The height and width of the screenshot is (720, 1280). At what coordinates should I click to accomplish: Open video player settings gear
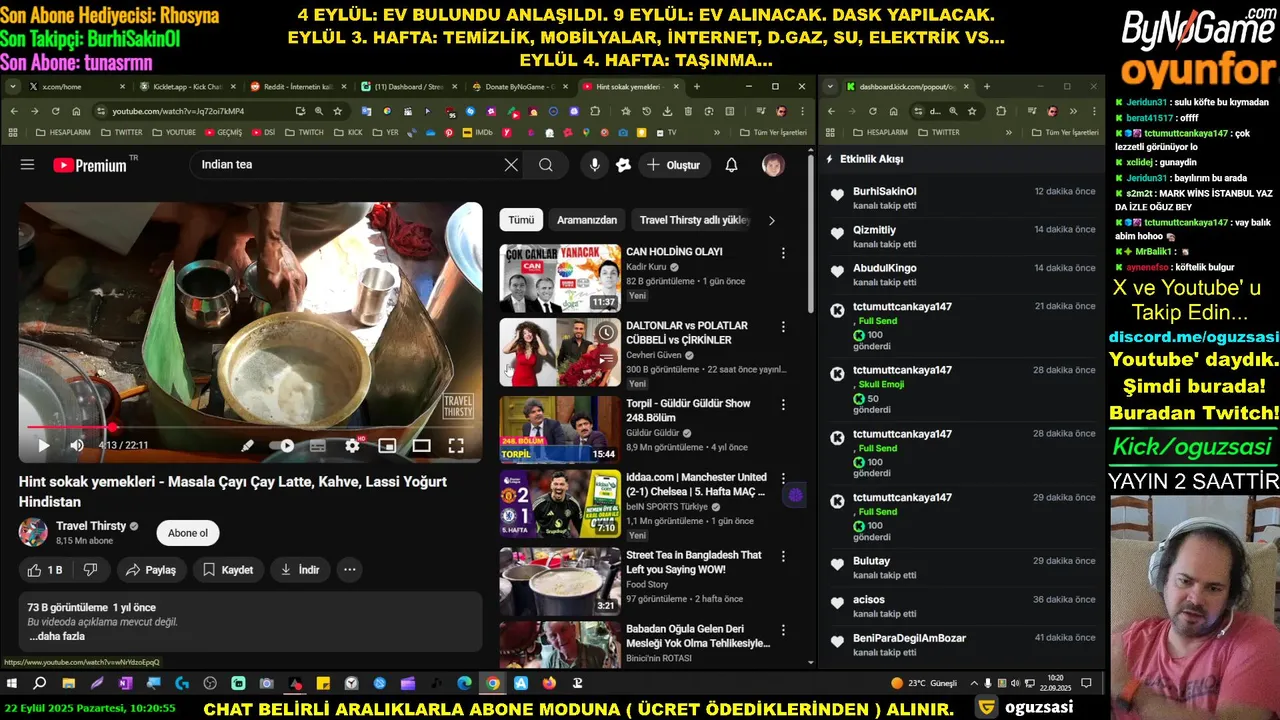click(x=352, y=446)
